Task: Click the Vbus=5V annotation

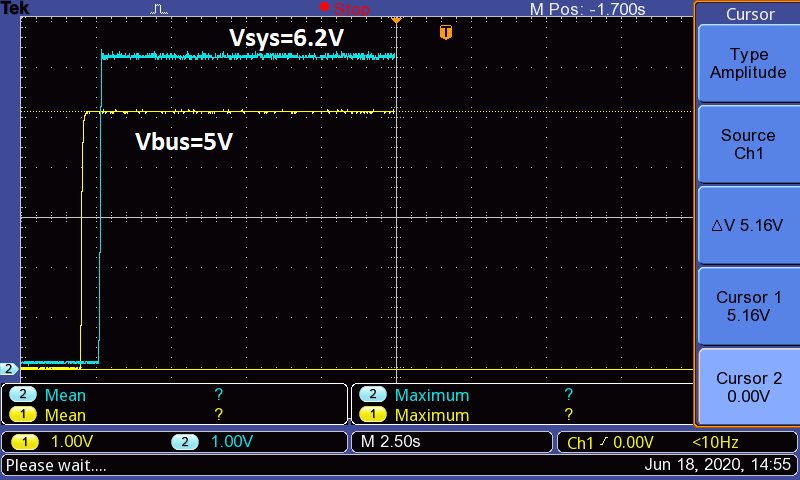Action: [184, 141]
